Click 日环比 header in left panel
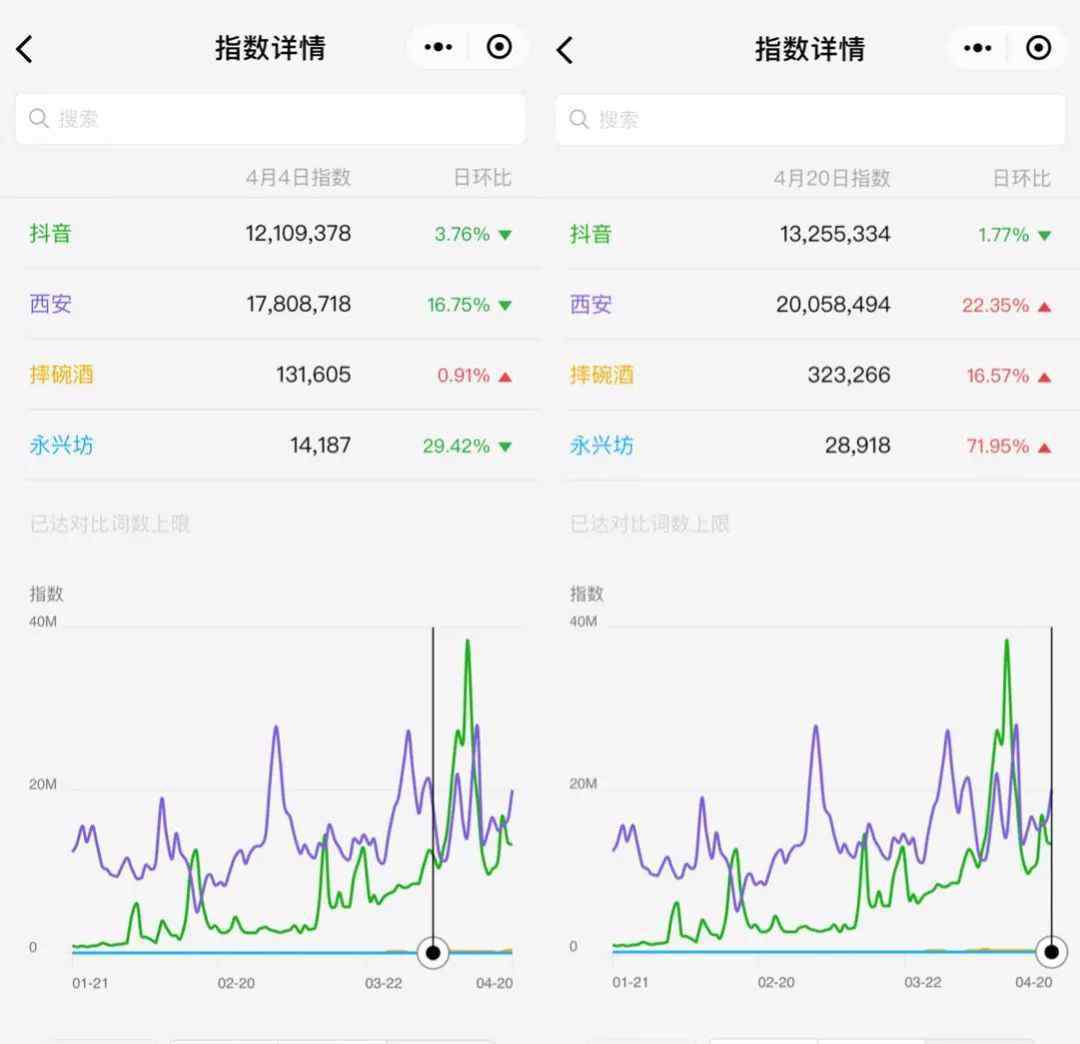 coord(482,178)
